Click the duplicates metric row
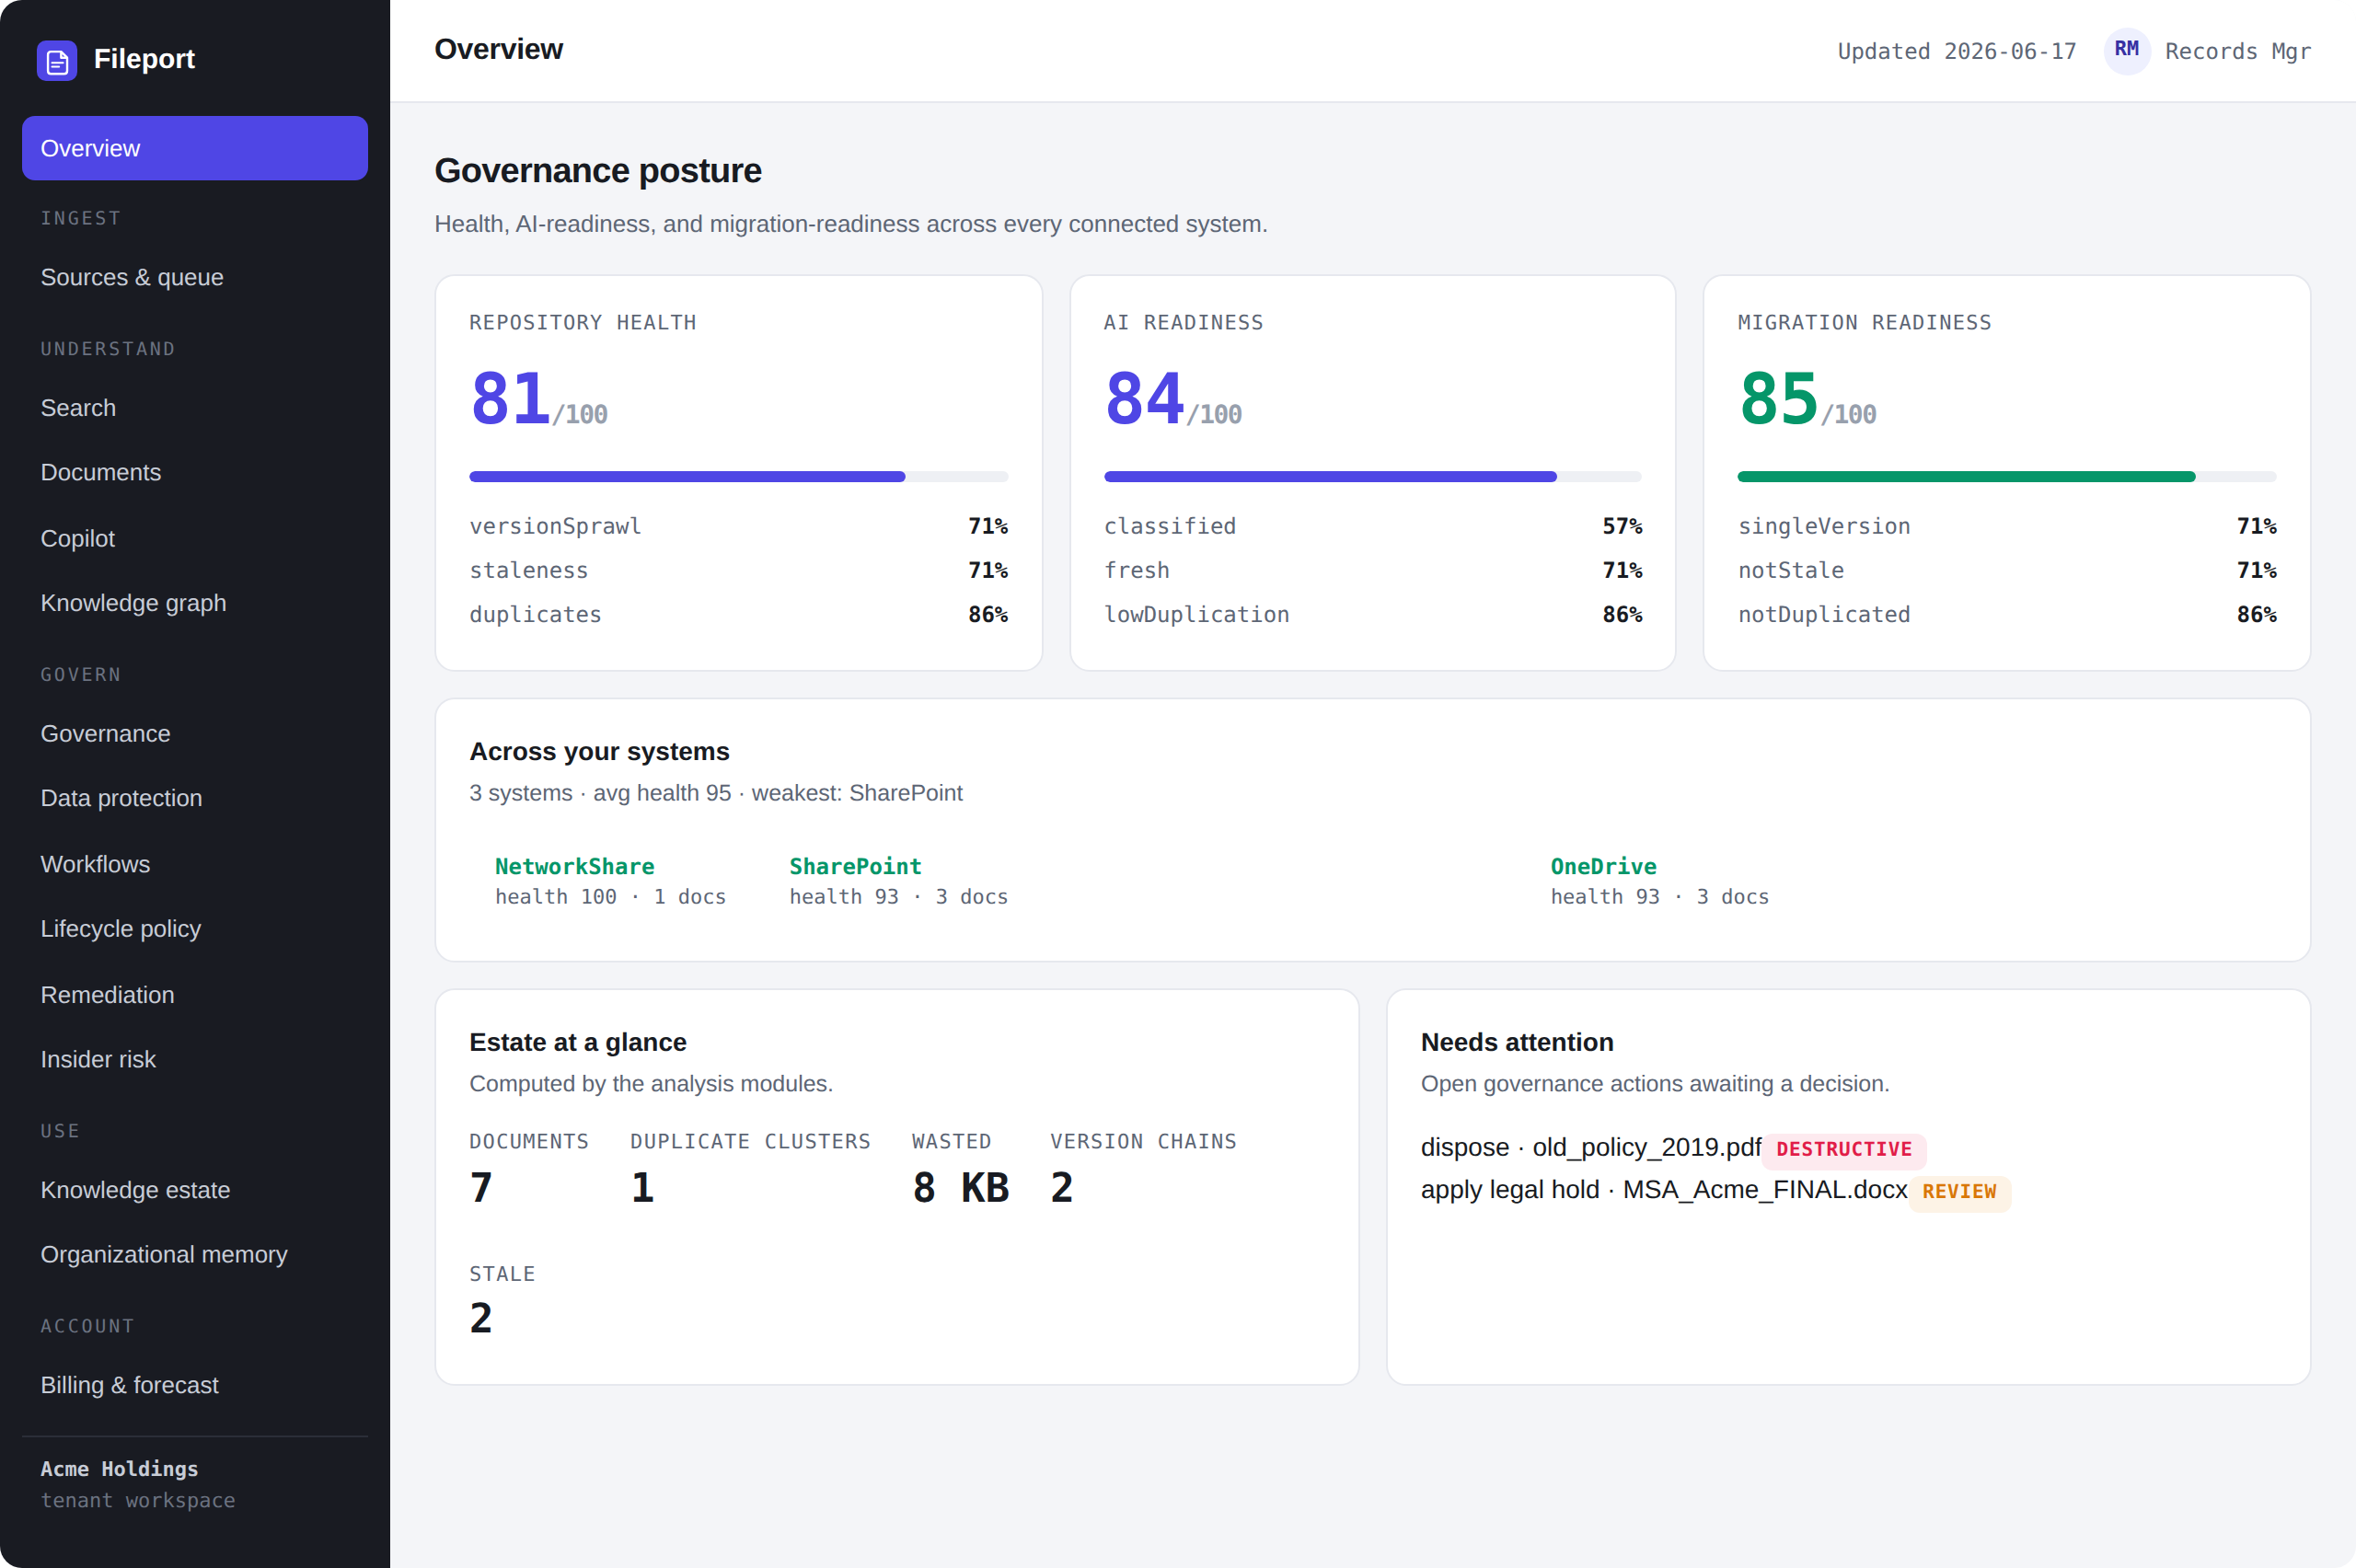The image size is (2356, 1568). [738, 614]
